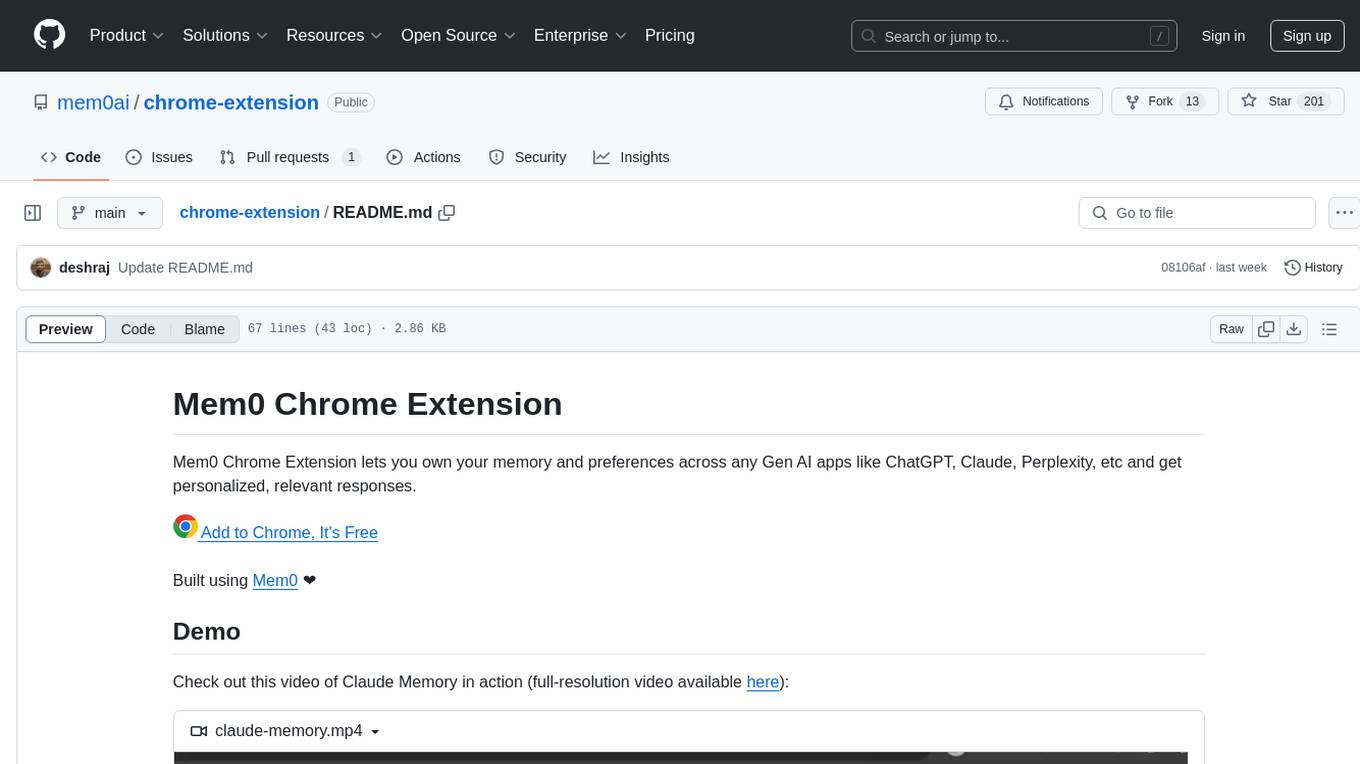This screenshot has width=1360, height=764.
Task: Switch to the Code view
Action: click(x=138, y=329)
